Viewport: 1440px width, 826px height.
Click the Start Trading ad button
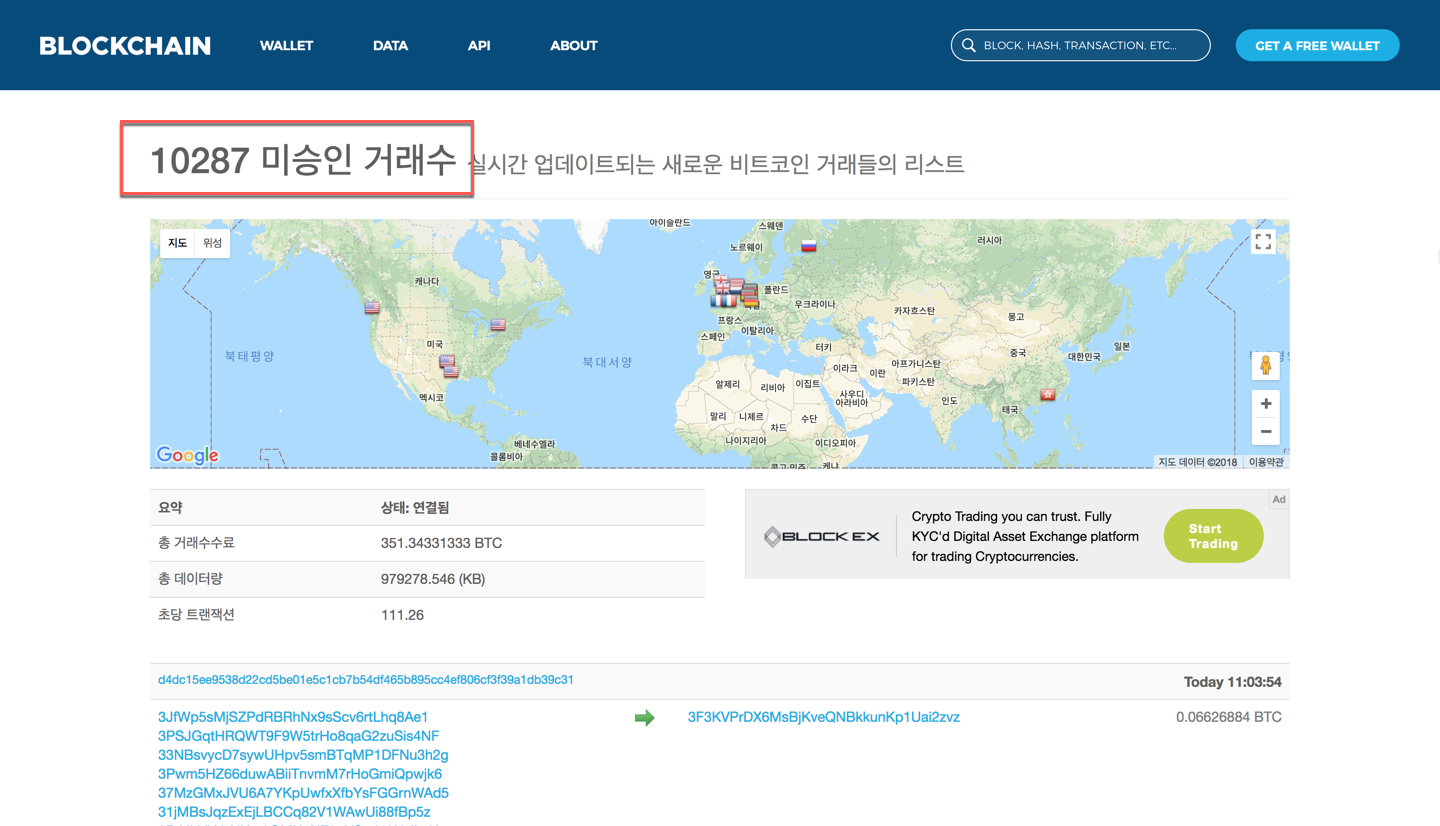[1213, 536]
